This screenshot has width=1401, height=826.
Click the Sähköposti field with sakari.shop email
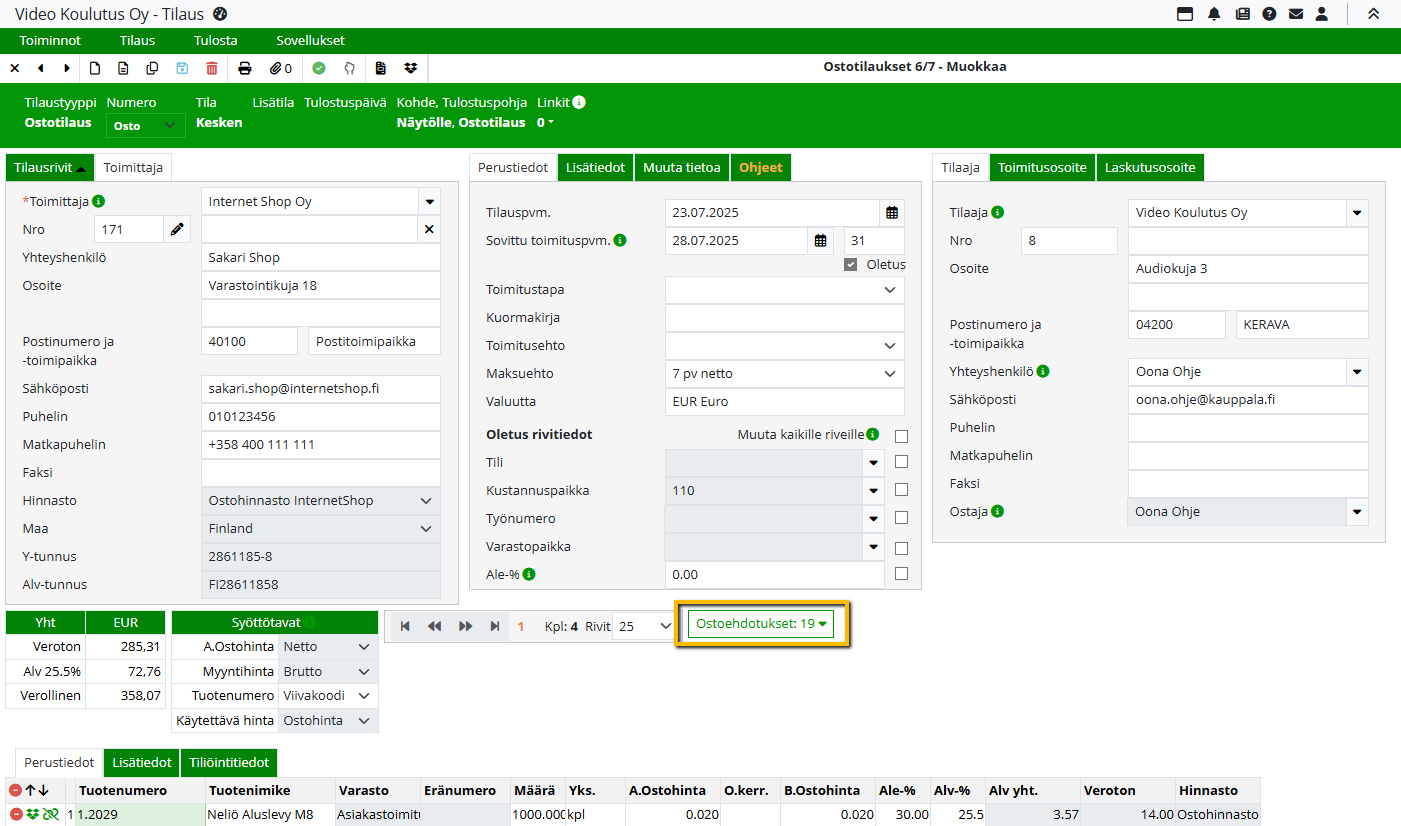tap(320, 389)
